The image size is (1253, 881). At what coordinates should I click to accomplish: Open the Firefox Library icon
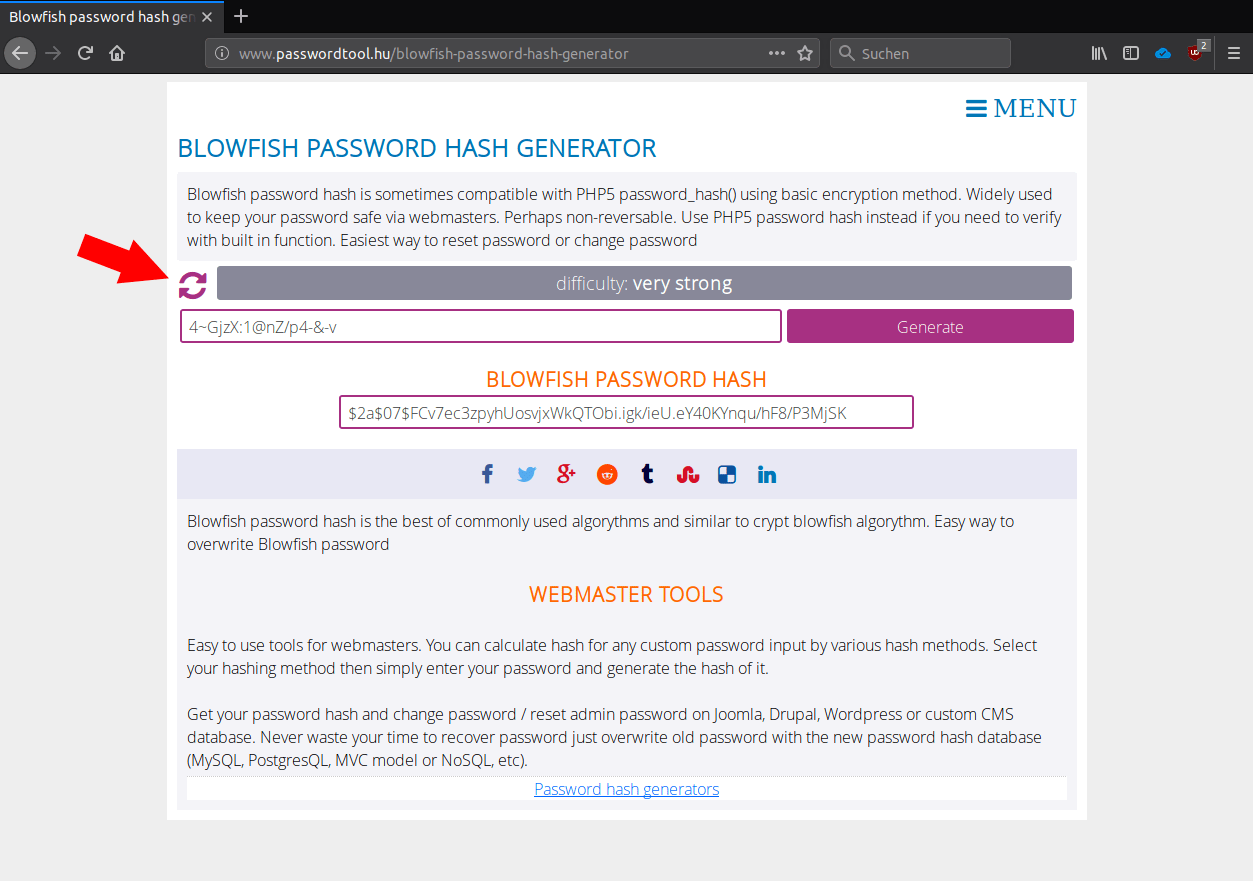tap(1098, 52)
